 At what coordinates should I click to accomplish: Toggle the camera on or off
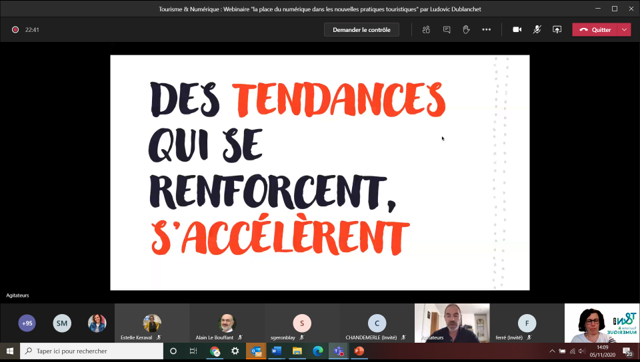pos(517,30)
